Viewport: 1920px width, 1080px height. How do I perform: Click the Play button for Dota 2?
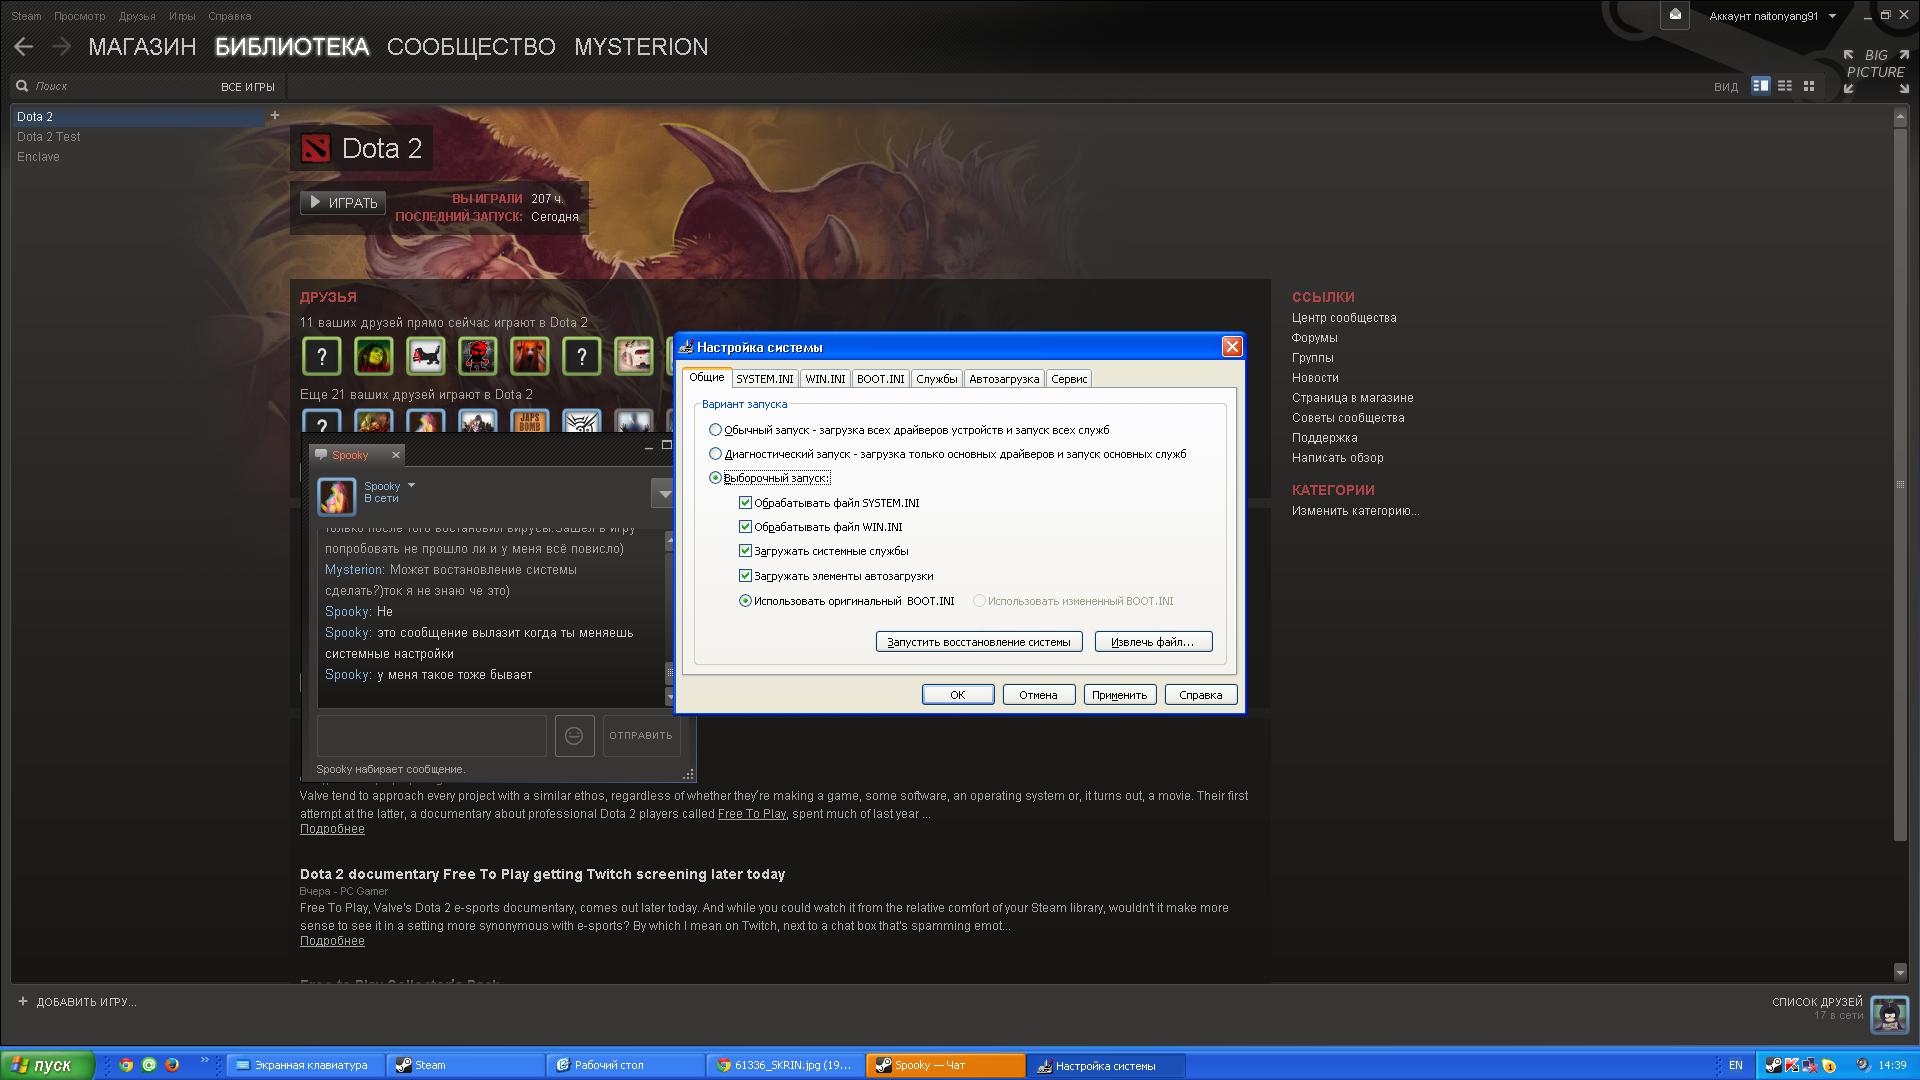[343, 203]
